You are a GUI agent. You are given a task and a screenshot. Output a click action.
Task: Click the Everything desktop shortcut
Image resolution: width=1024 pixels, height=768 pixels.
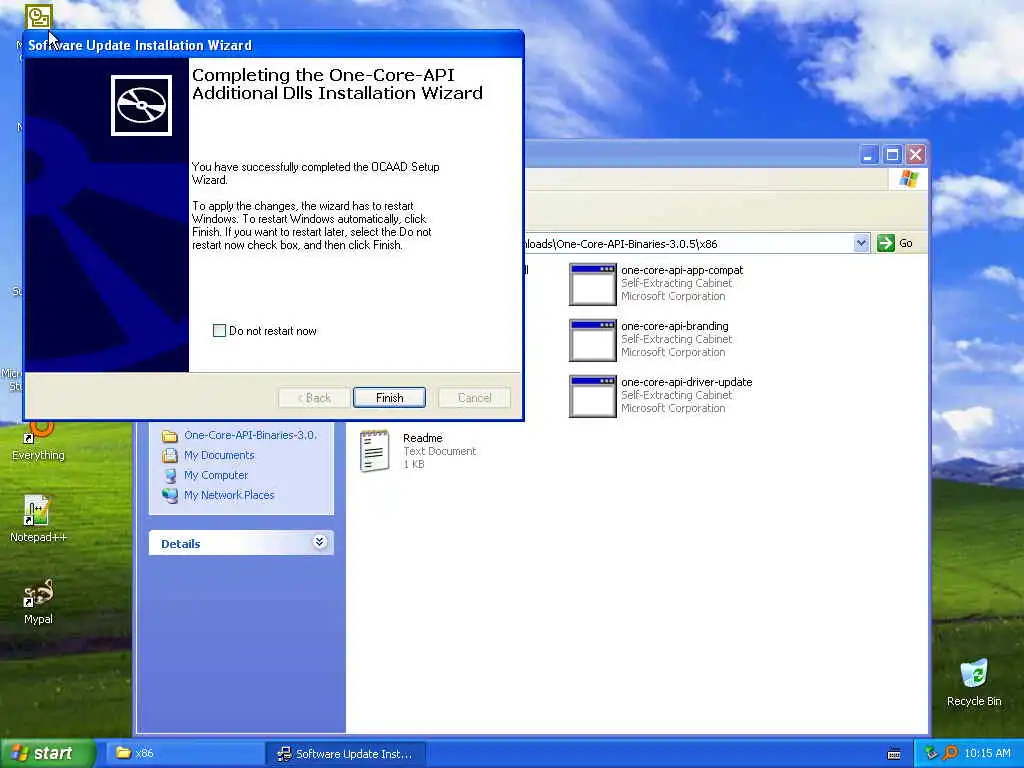point(38,443)
